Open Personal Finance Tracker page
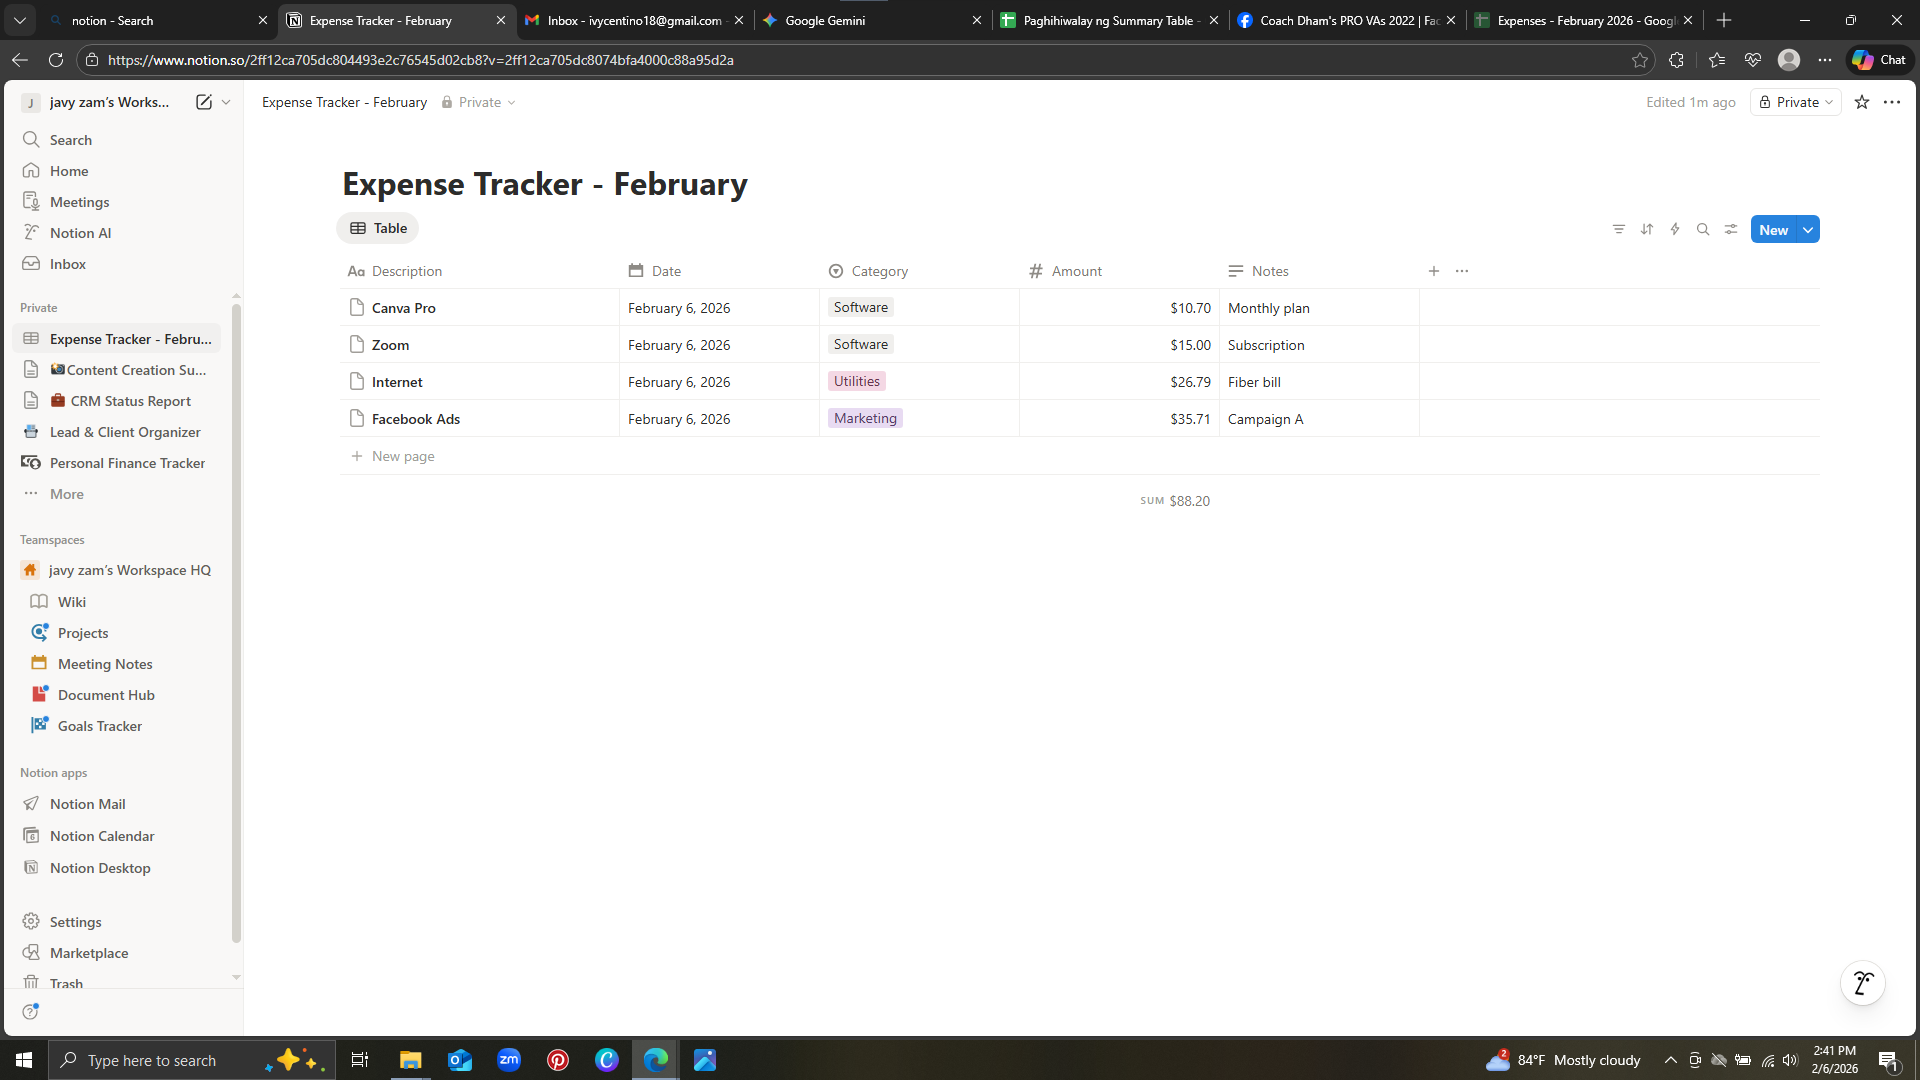This screenshot has width=1920, height=1080. coord(127,463)
